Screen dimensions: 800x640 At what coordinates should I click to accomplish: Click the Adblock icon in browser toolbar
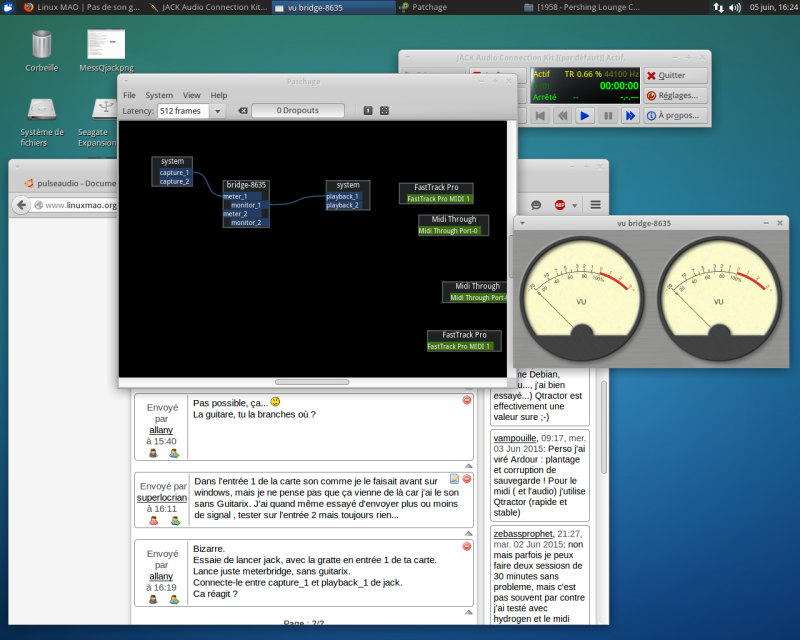(x=561, y=205)
